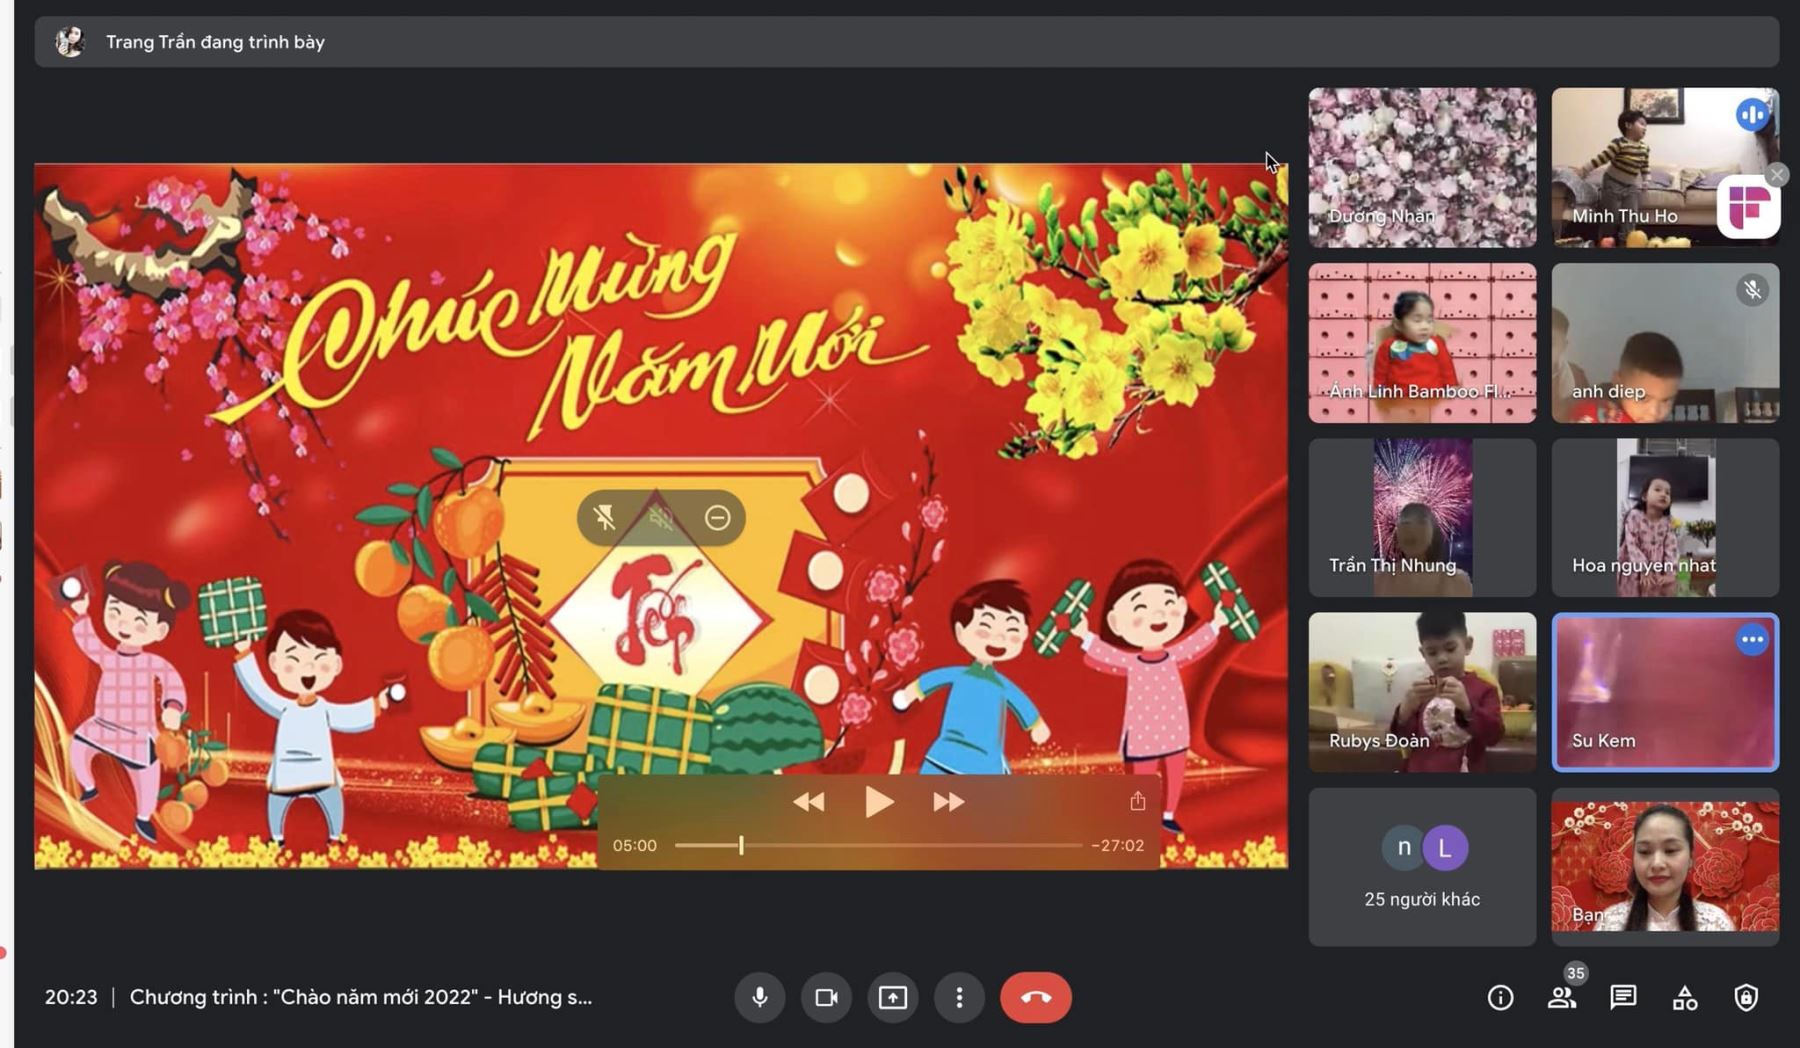This screenshot has width=1800, height=1048.
Task: Open options on Su Kem tile
Action: (x=1752, y=640)
